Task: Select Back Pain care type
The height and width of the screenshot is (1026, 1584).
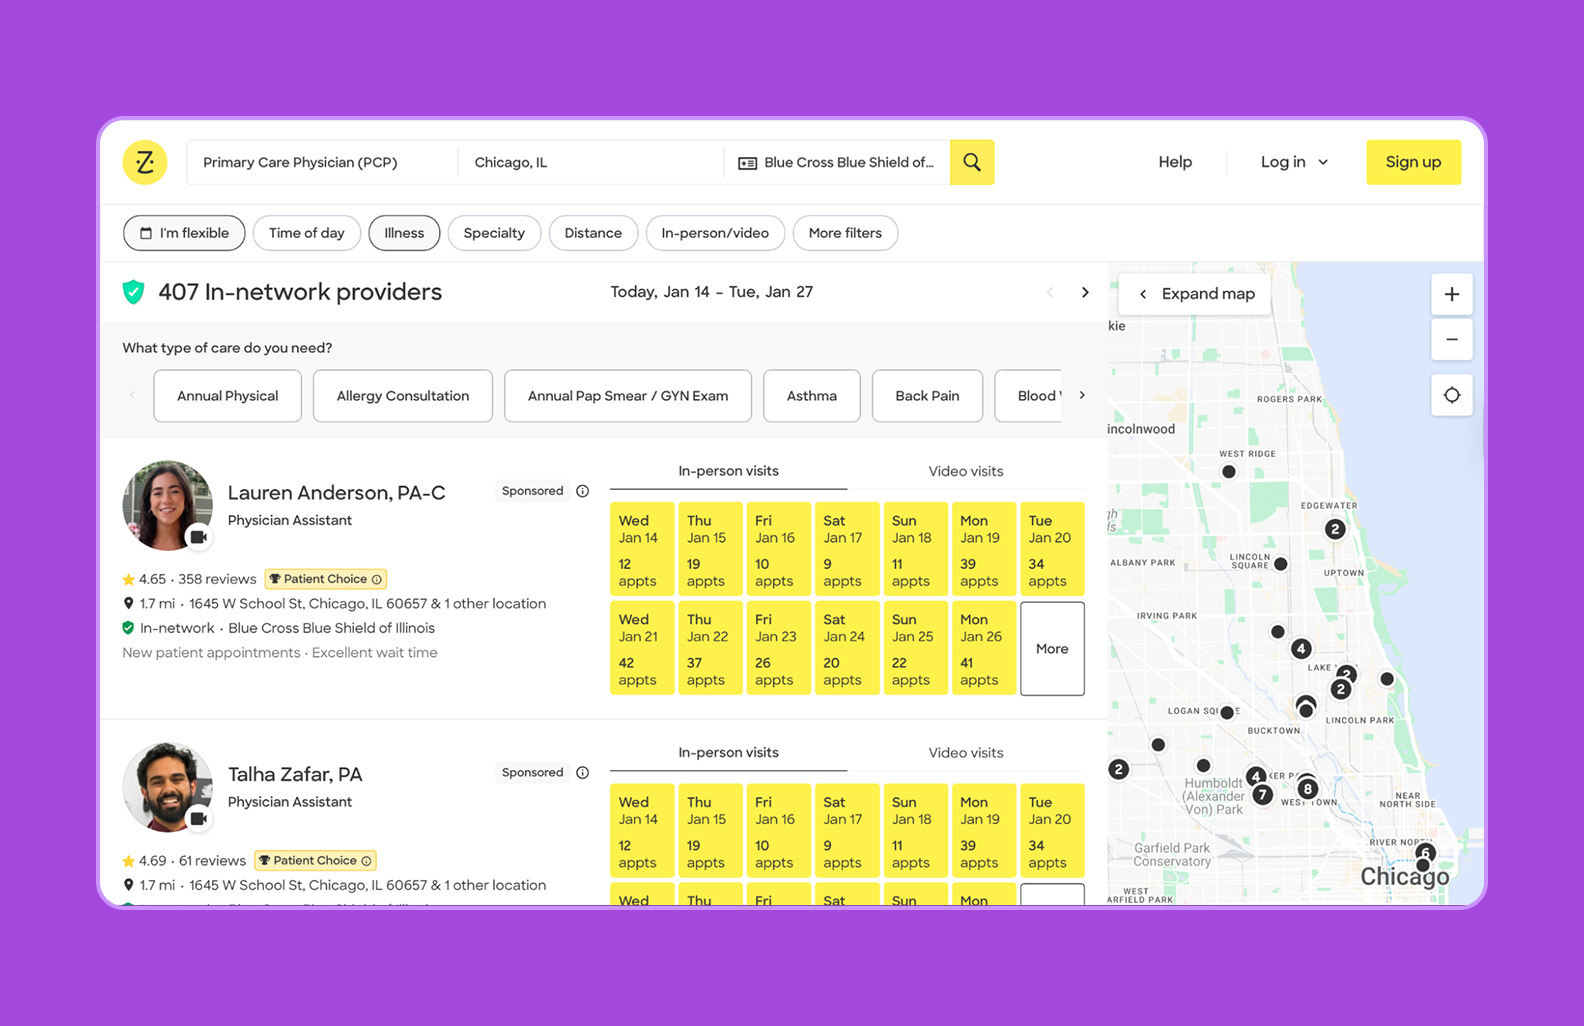Action: click(x=927, y=396)
